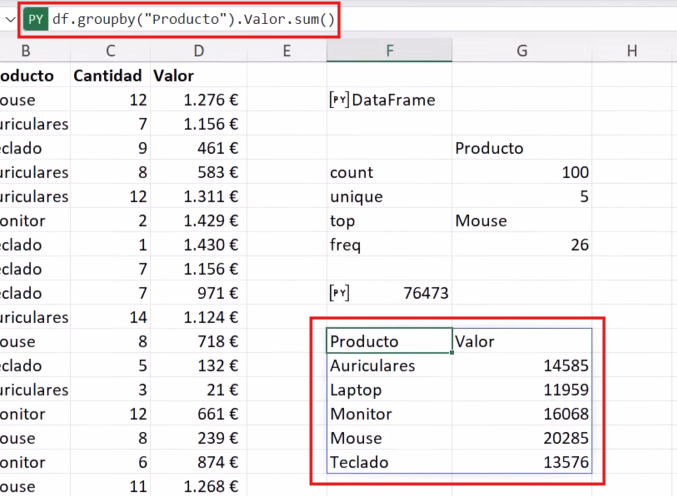Click the cell containing 1.276 €
Screen dimensions: 677x496
199,100
